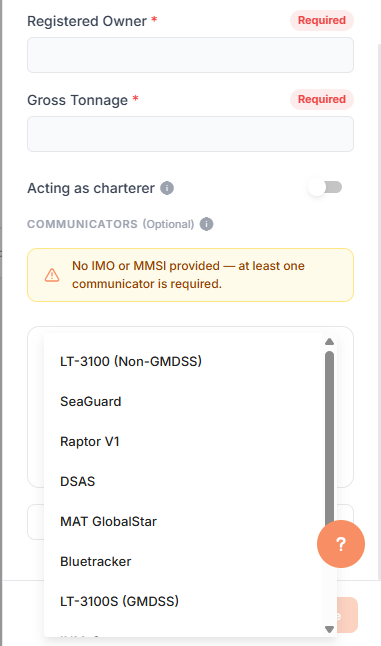Viewport: 381px width, 646px height.
Task: Click the No IMO or MMSI warning message
Action: coord(188,275)
